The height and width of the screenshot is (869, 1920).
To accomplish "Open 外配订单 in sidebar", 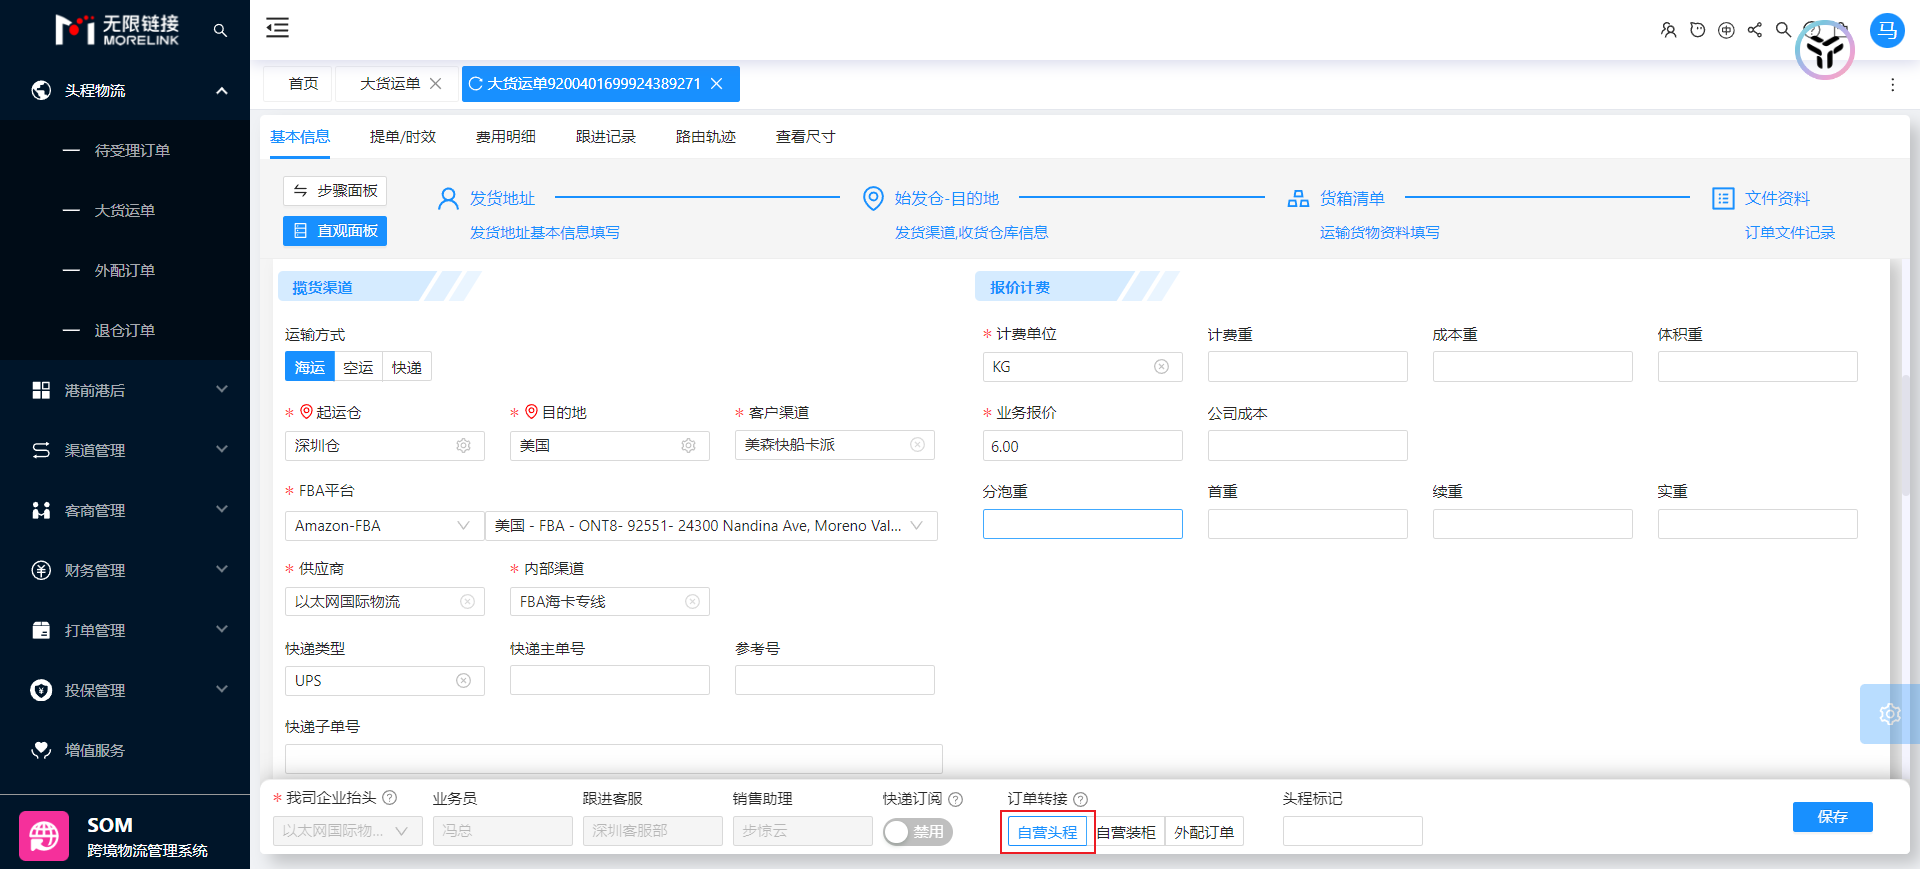I will [x=125, y=270].
